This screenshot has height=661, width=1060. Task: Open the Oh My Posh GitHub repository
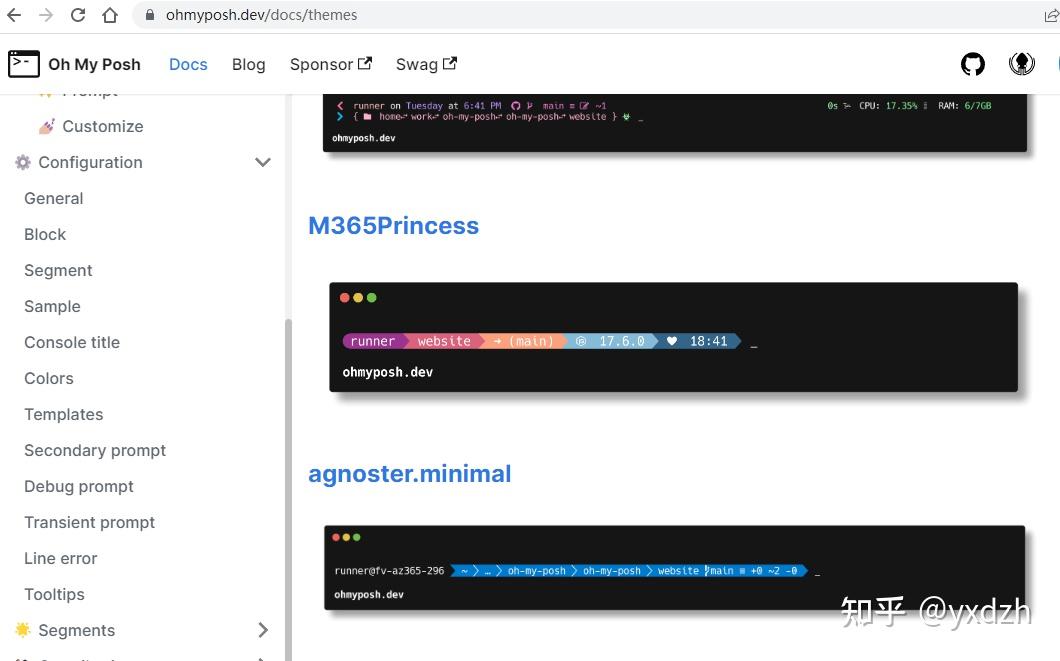[972, 63]
